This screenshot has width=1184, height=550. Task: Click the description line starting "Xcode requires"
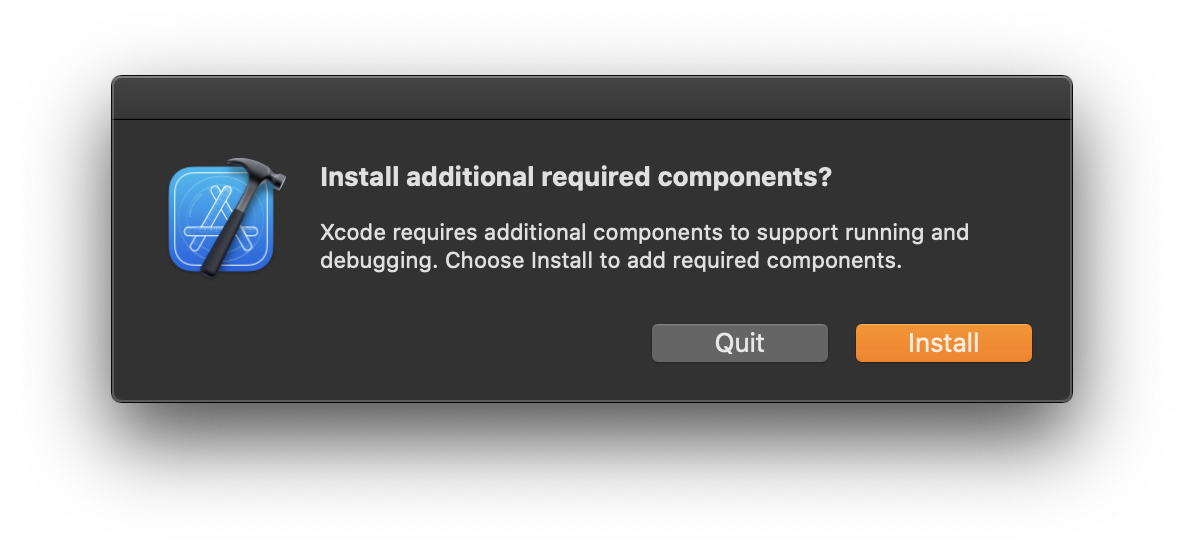pyautogui.click(x=644, y=233)
